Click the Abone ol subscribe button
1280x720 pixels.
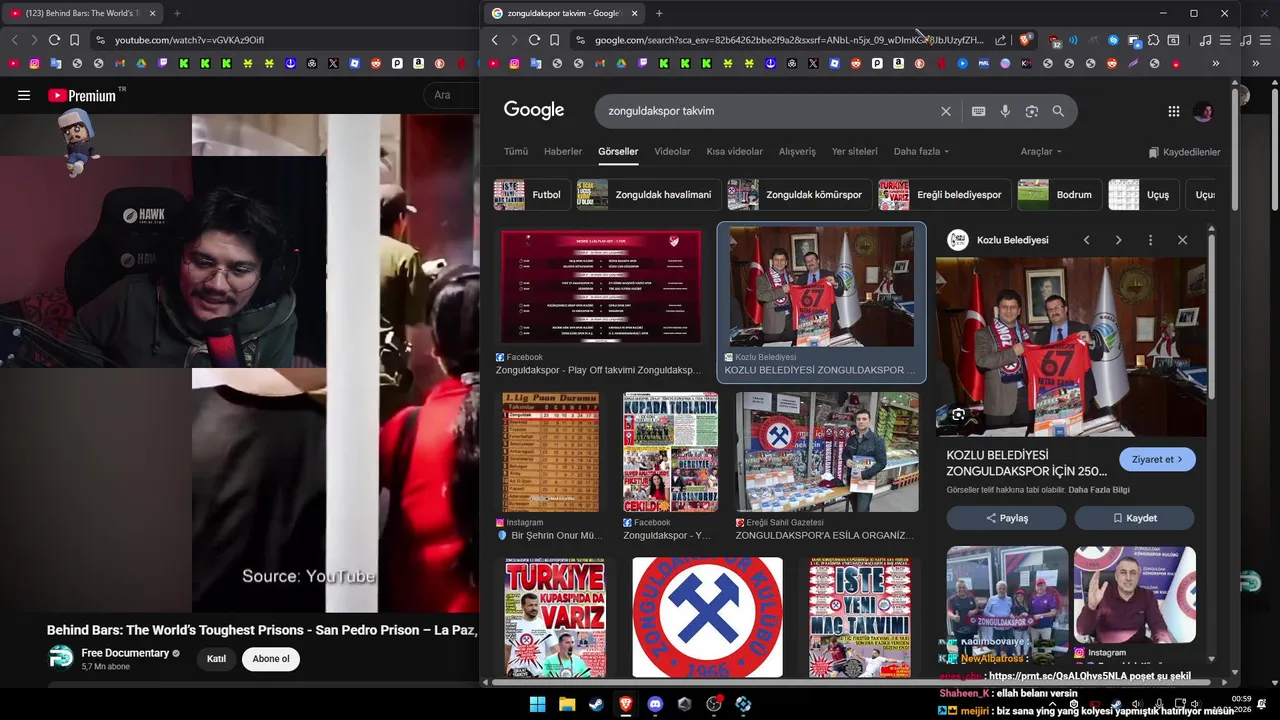coord(270,659)
